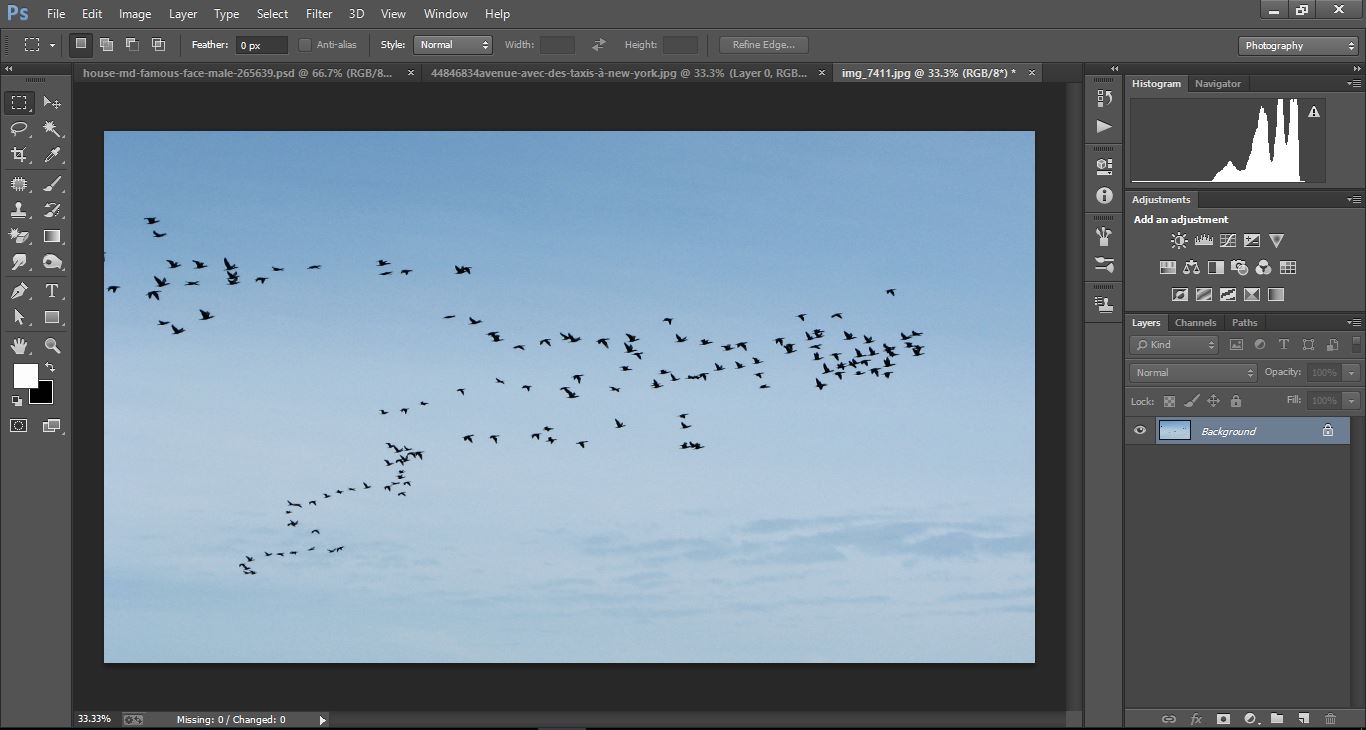
Task: Select the Horizontal Type tool
Action: pos(53,291)
